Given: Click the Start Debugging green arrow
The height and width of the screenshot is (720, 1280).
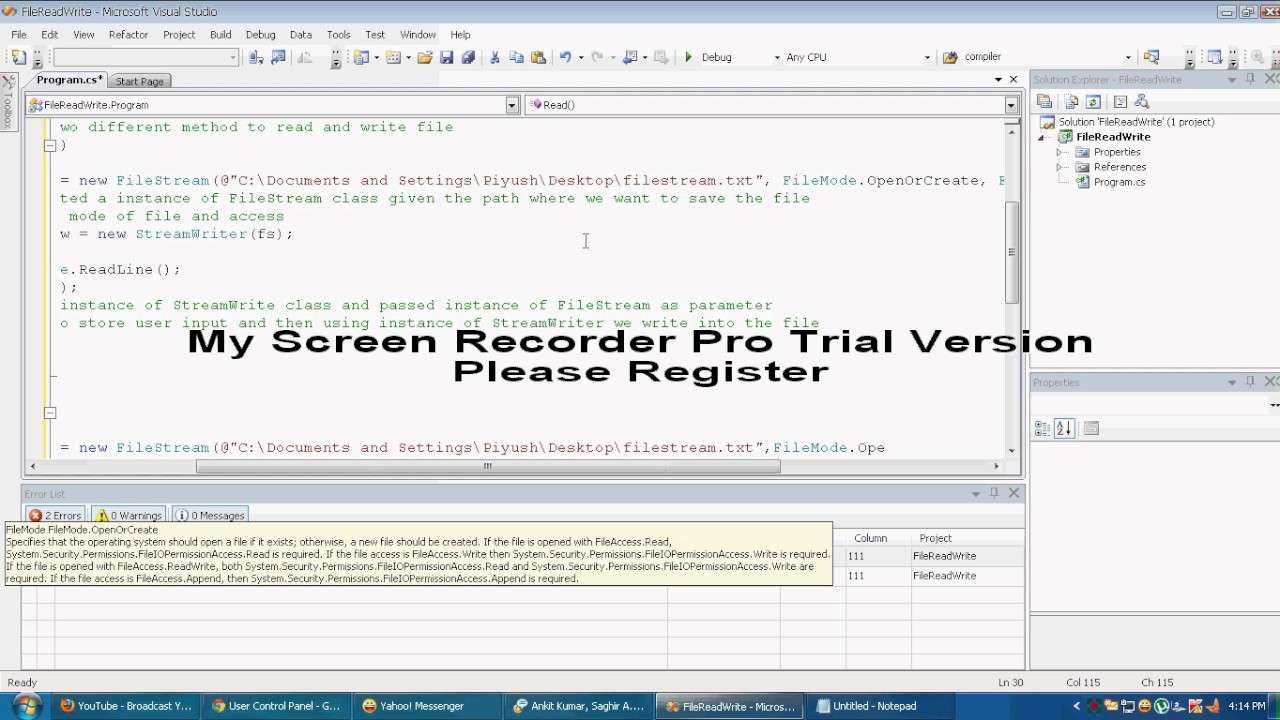Looking at the screenshot, I should pos(688,57).
